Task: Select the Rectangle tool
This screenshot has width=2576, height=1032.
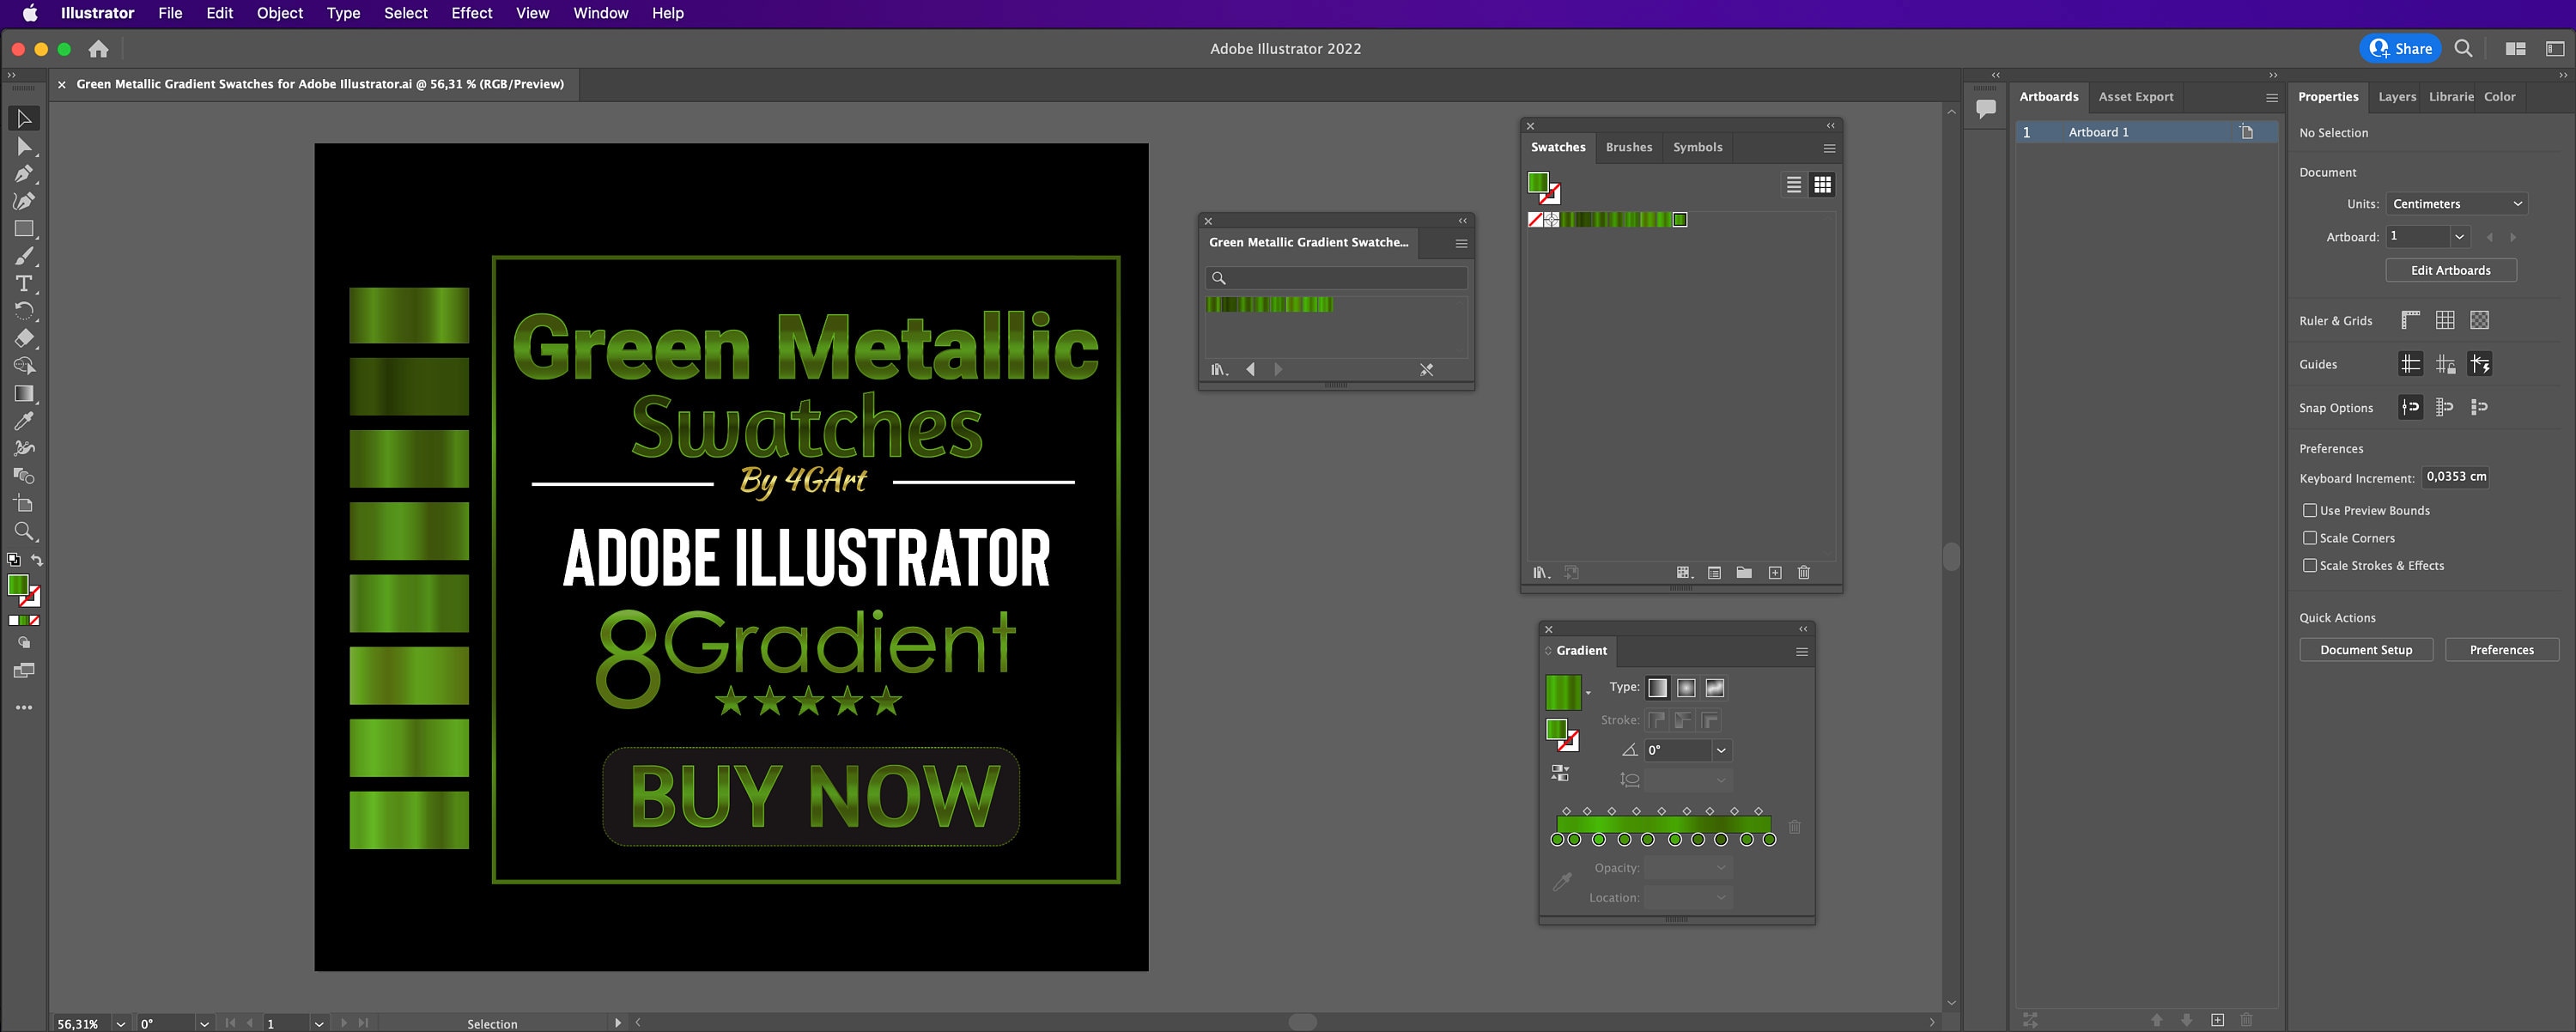Action: 23,228
